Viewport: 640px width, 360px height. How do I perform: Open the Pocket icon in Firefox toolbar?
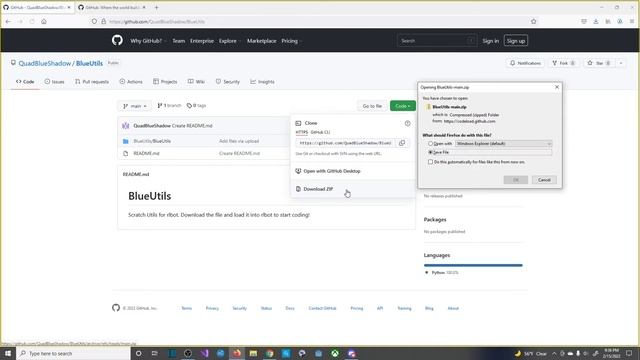coord(584,21)
